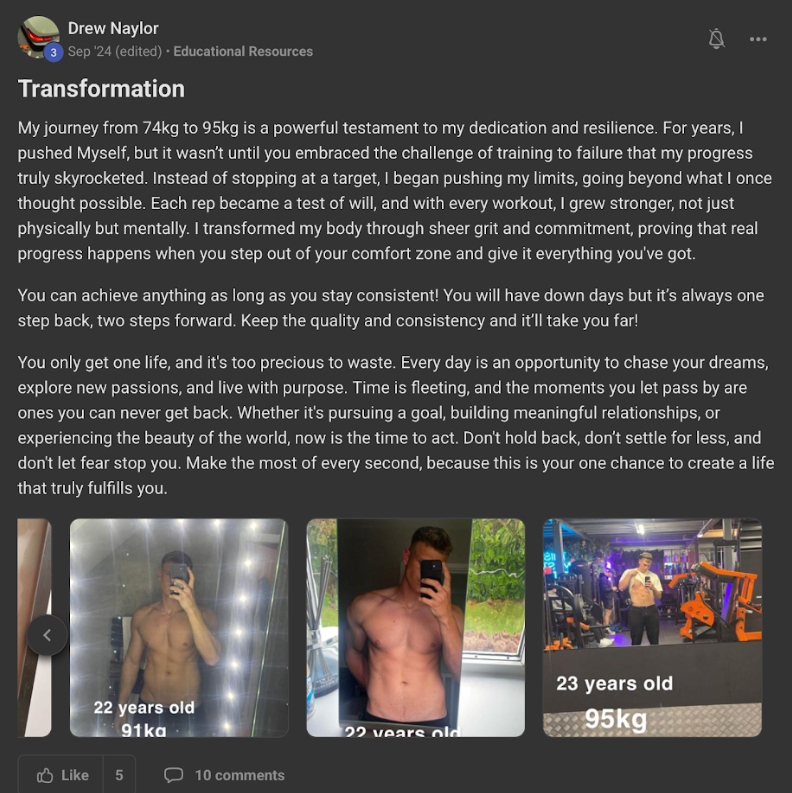
Task: Click Drew Naylor's profile avatar
Action: pyautogui.click(x=38, y=37)
